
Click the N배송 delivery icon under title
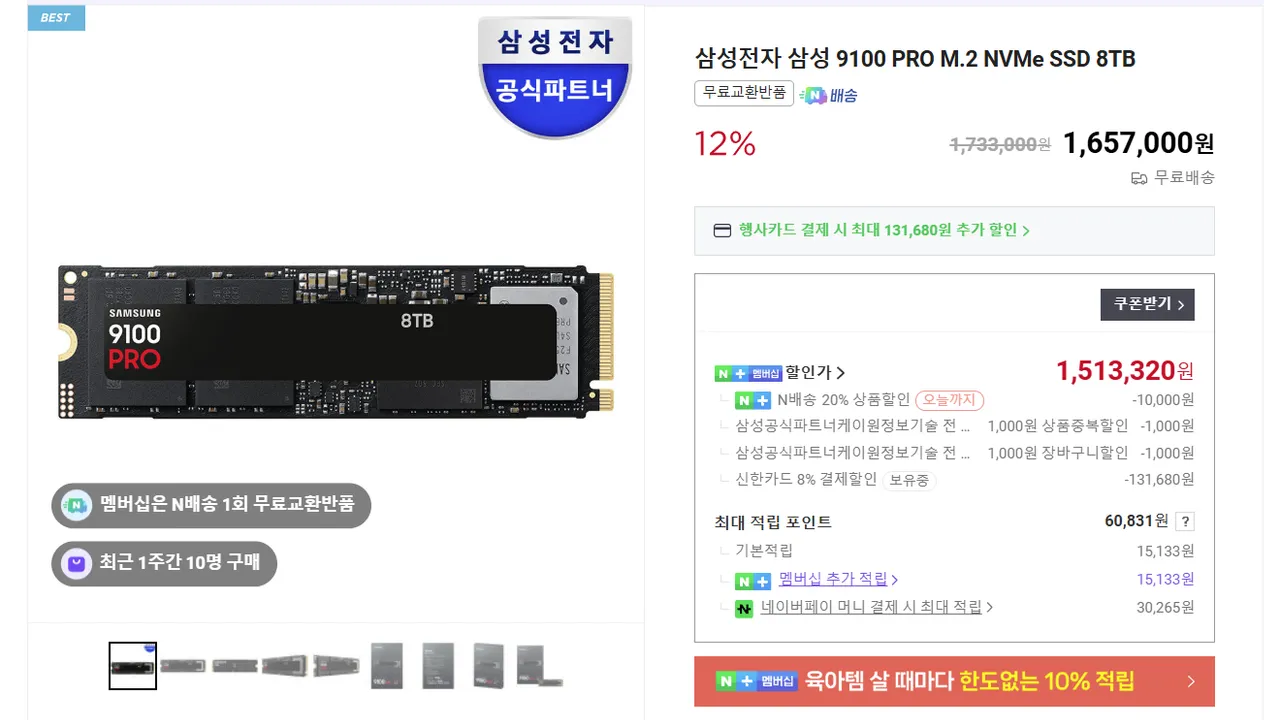pos(813,96)
